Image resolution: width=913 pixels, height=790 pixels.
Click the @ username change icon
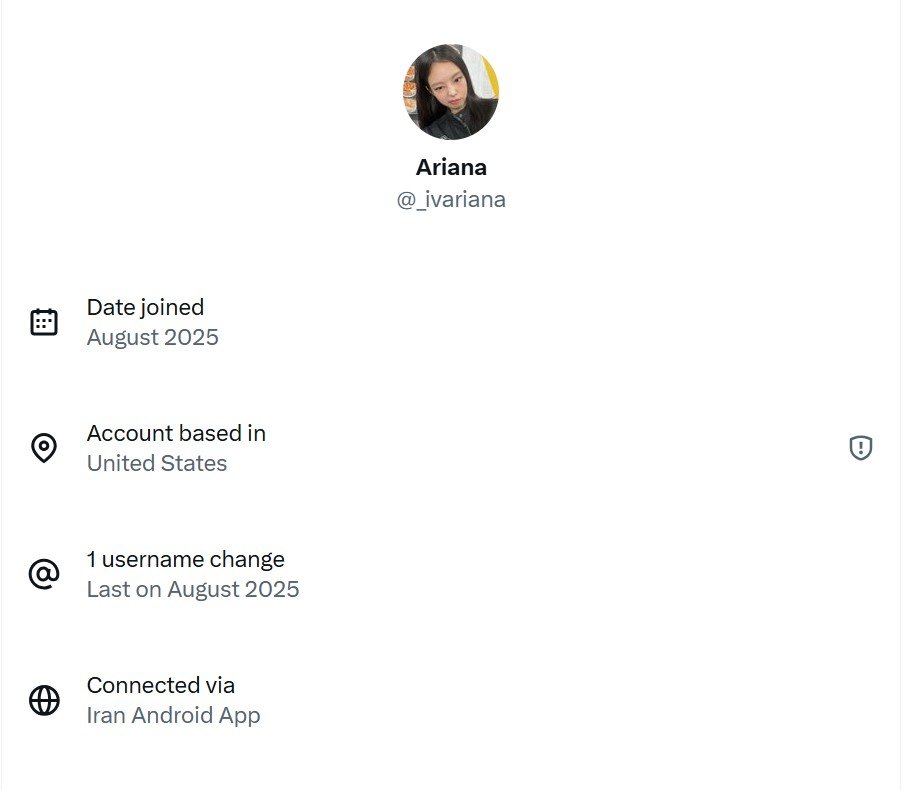coord(44,574)
